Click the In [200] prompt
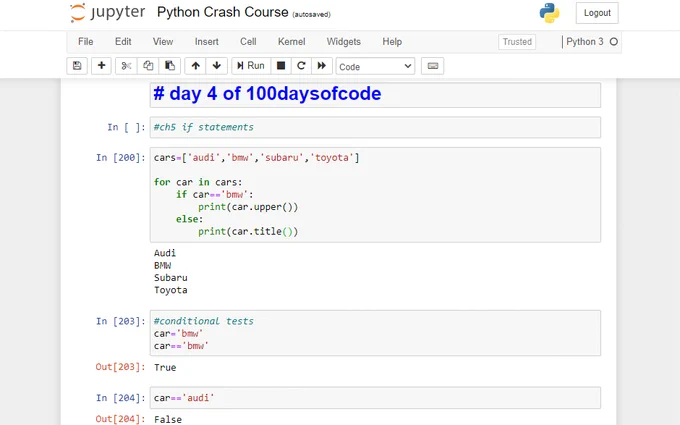680x425 pixels. (121, 157)
